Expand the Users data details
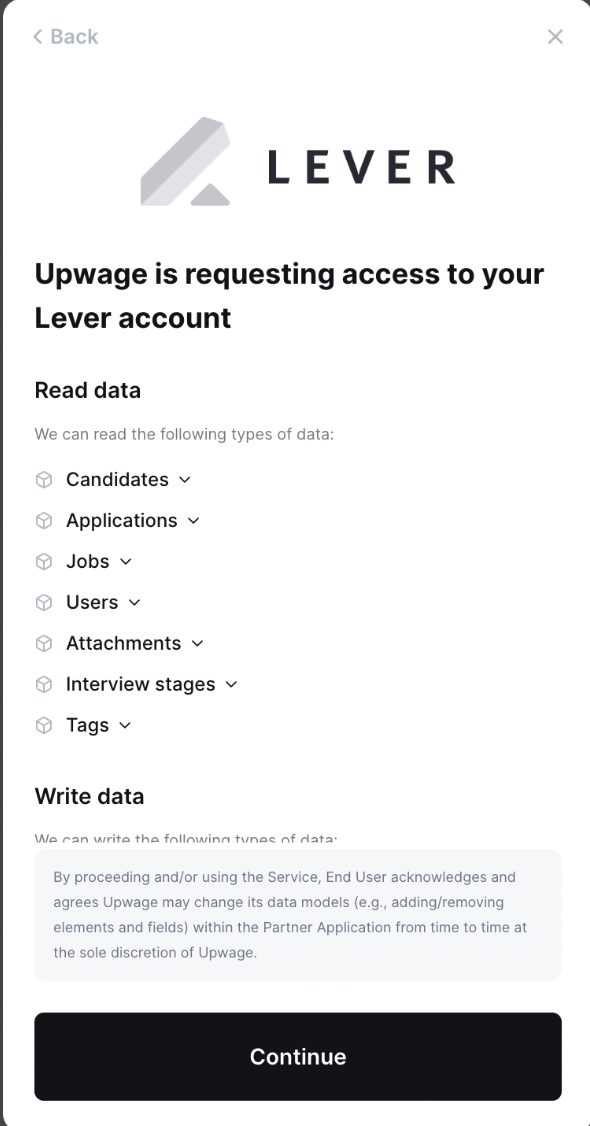 (135, 603)
